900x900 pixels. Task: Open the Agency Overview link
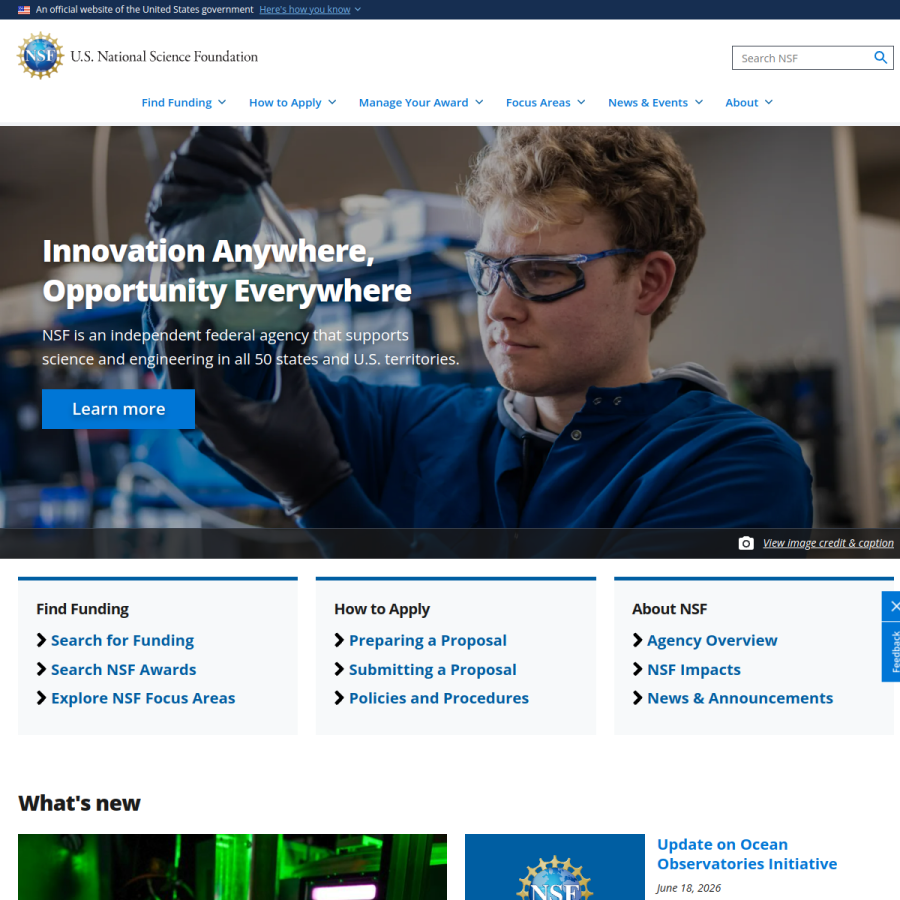pyautogui.click(x=712, y=640)
